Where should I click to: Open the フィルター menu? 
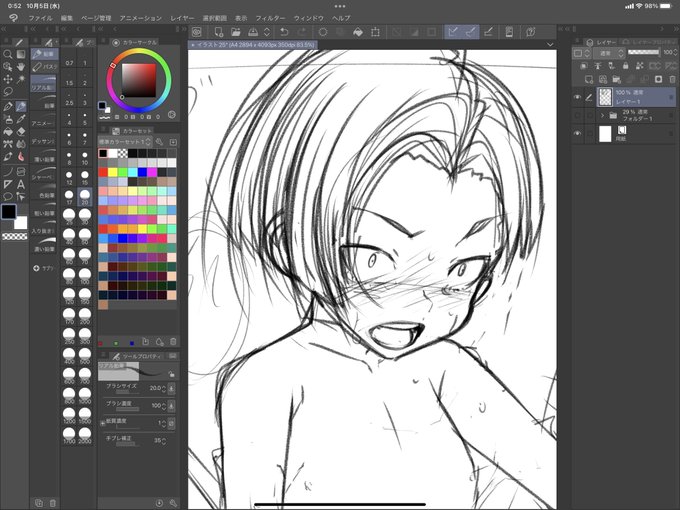[x=270, y=18]
